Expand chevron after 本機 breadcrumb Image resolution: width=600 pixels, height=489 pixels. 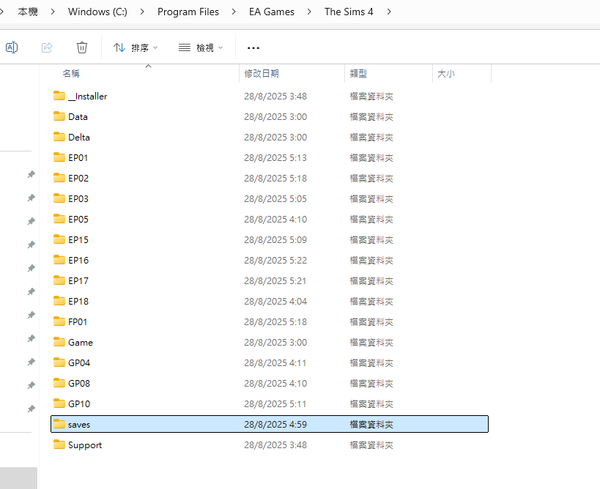(x=53, y=12)
